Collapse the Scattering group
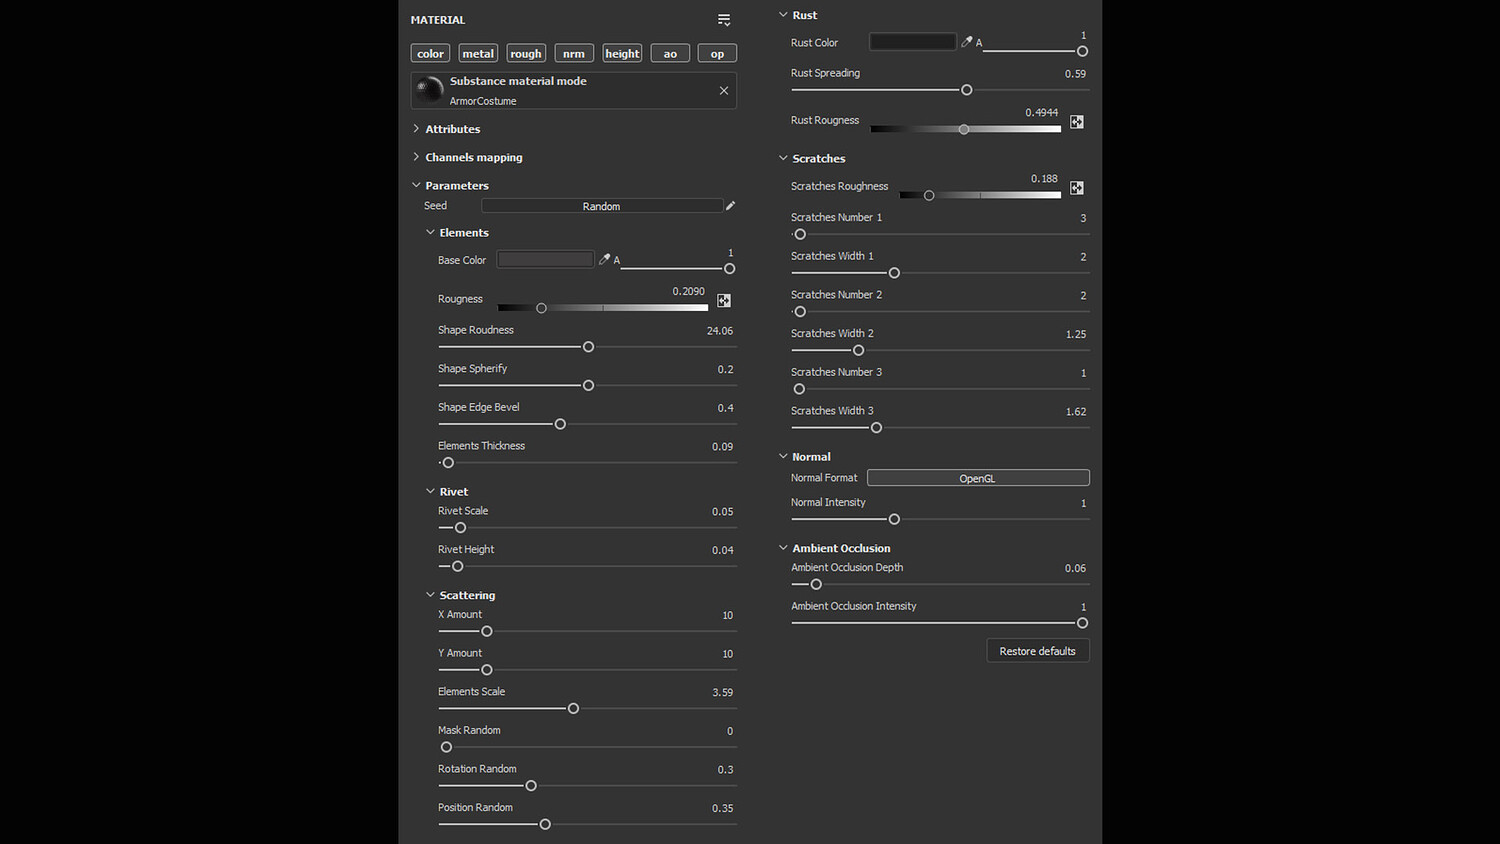The width and height of the screenshot is (1500, 844). [x=430, y=595]
